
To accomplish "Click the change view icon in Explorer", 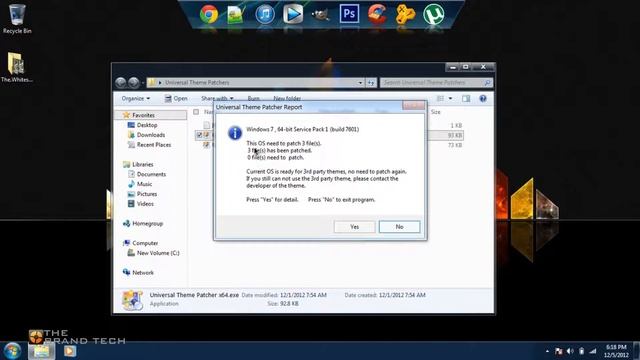I will point(440,98).
